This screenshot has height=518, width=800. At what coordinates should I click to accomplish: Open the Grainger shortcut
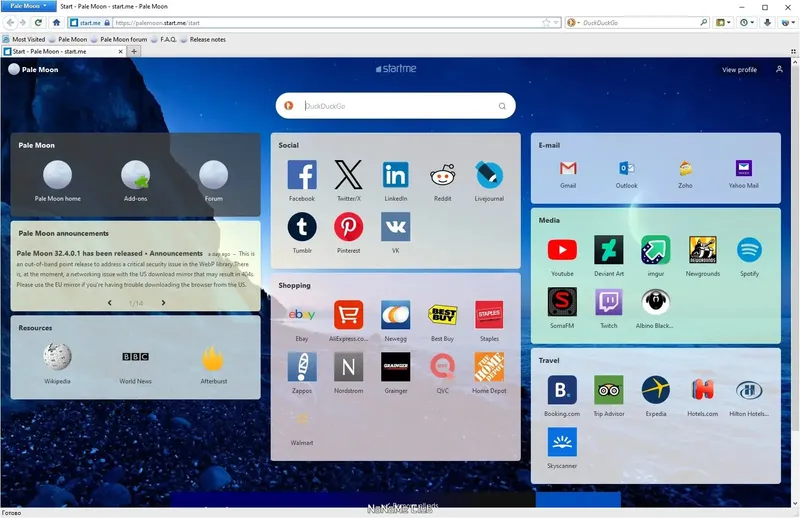click(x=395, y=367)
